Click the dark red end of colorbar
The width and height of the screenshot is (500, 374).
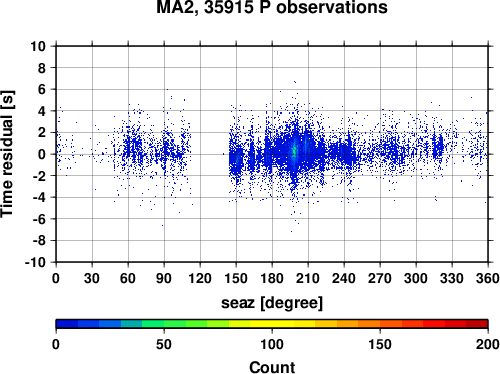pos(477,324)
